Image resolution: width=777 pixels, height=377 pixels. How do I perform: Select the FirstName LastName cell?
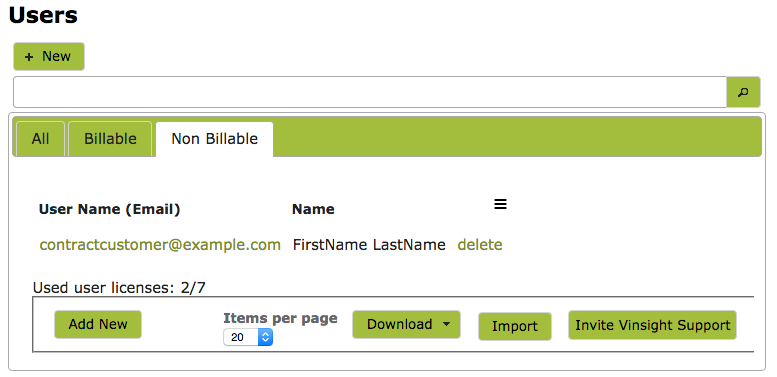[369, 245]
